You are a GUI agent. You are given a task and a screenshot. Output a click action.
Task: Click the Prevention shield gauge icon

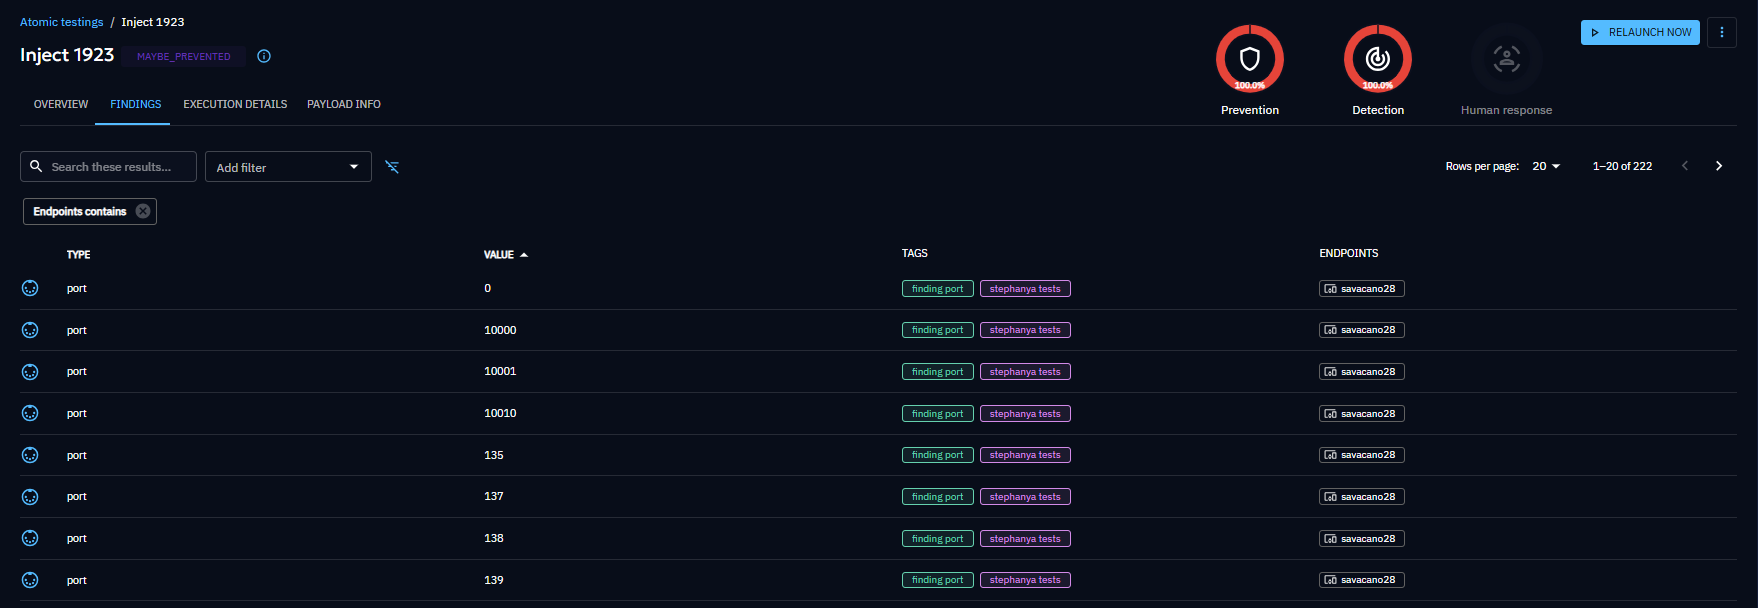click(x=1249, y=59)
